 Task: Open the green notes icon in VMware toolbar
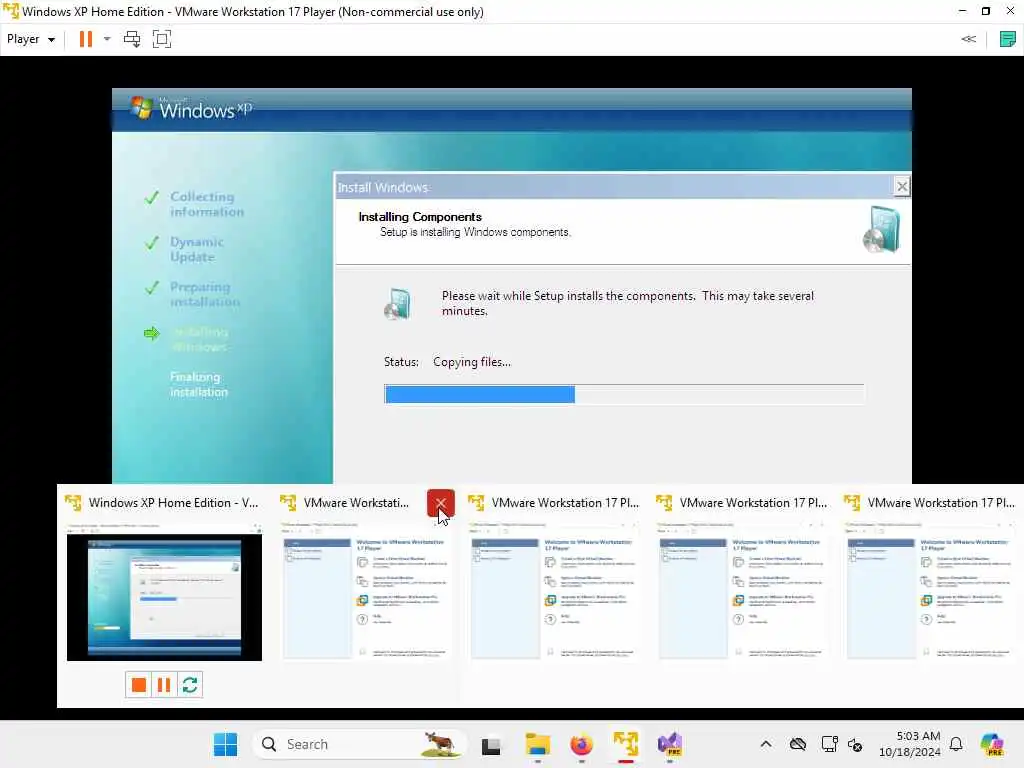[x=1008, y=39]
